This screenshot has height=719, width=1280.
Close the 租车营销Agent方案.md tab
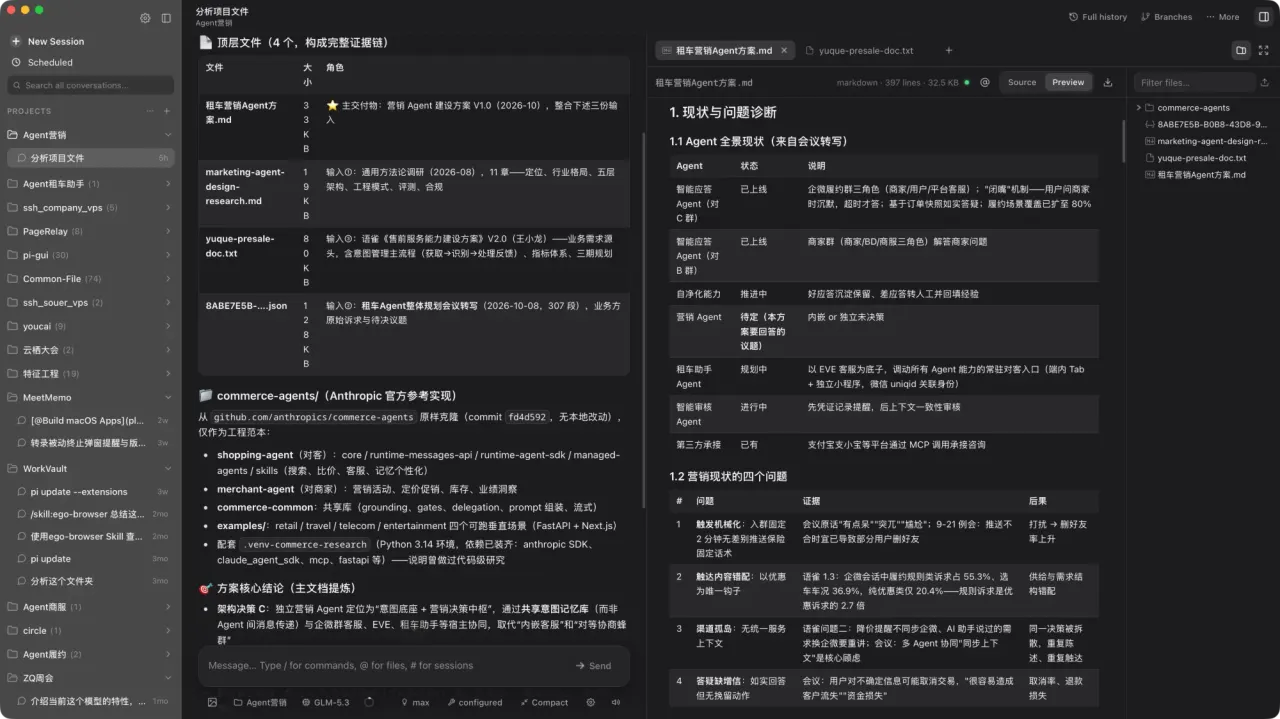(784, 50)
